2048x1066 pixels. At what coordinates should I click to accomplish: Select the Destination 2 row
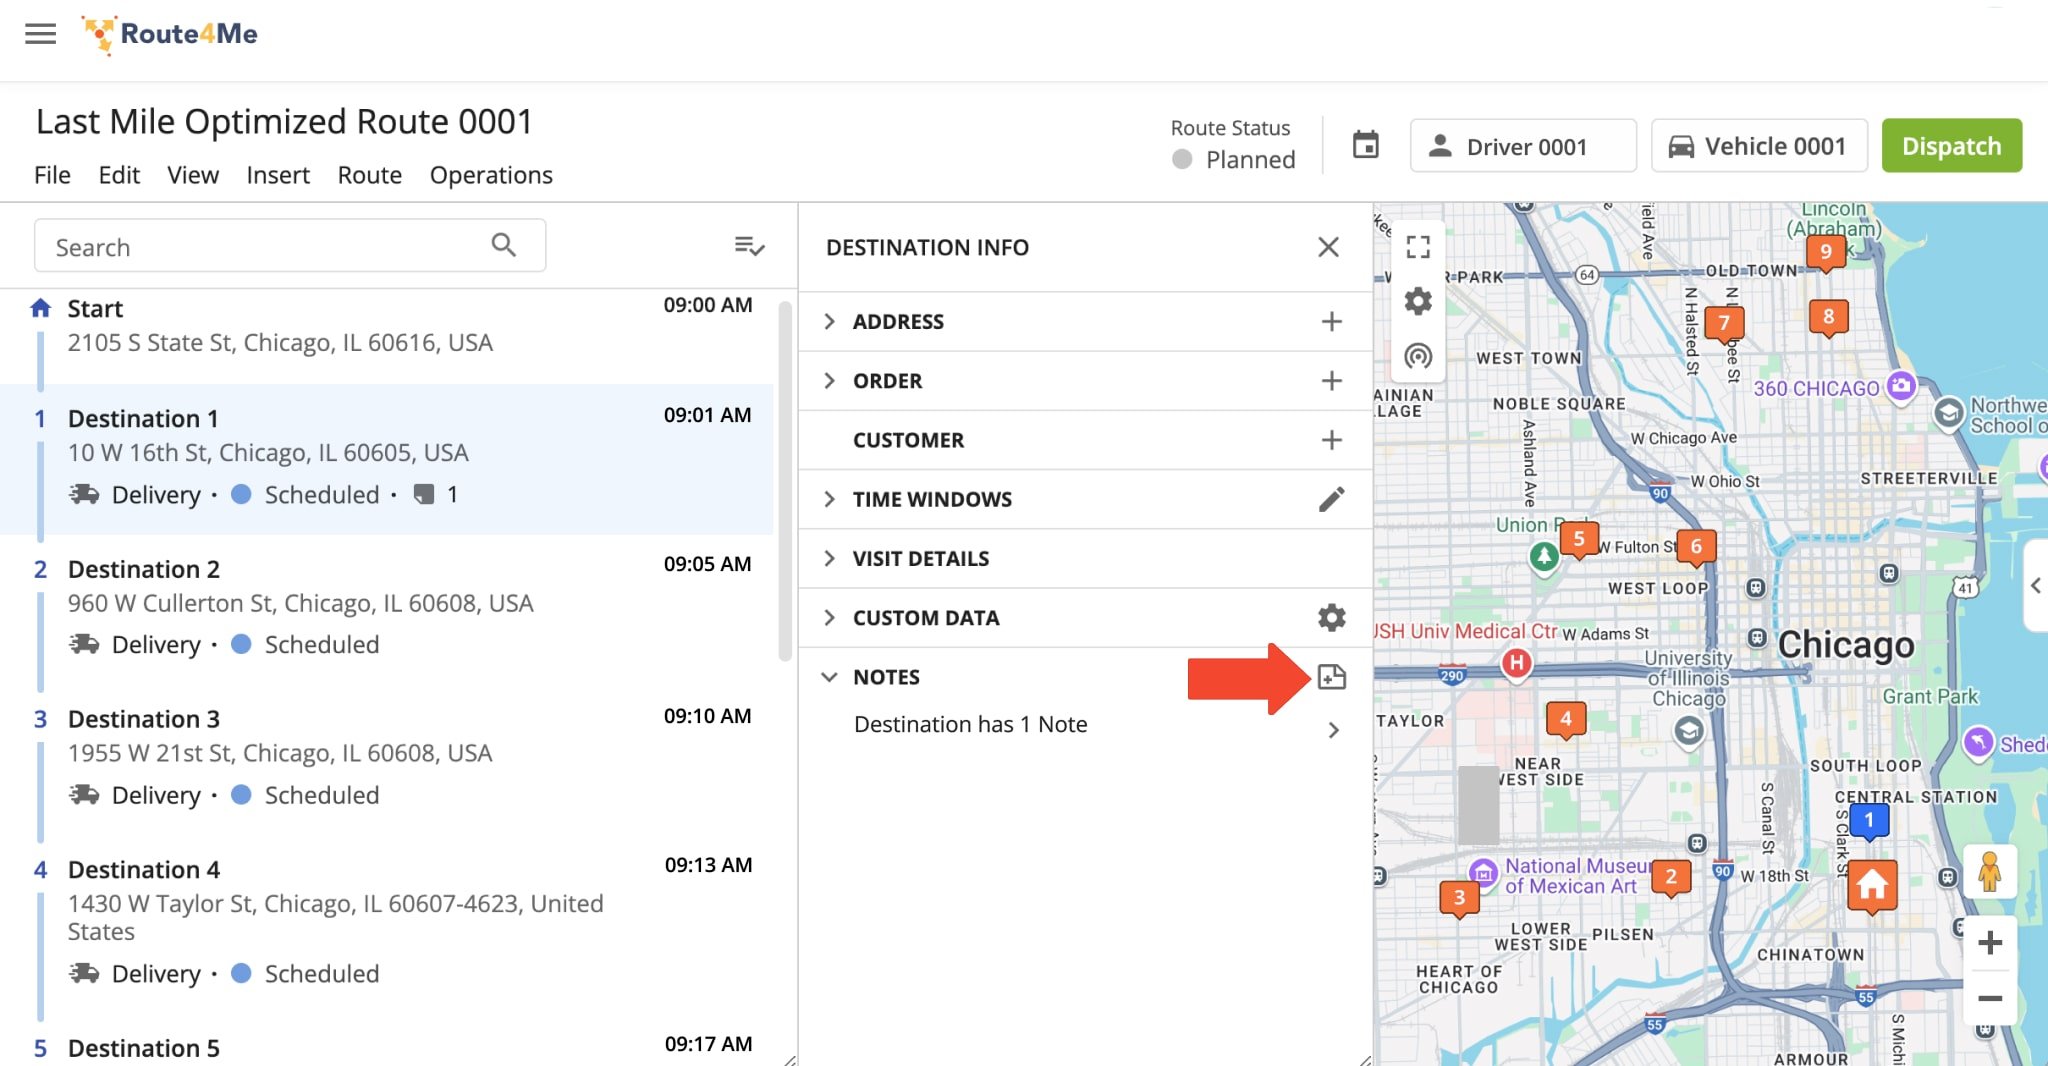click(386, 610)
